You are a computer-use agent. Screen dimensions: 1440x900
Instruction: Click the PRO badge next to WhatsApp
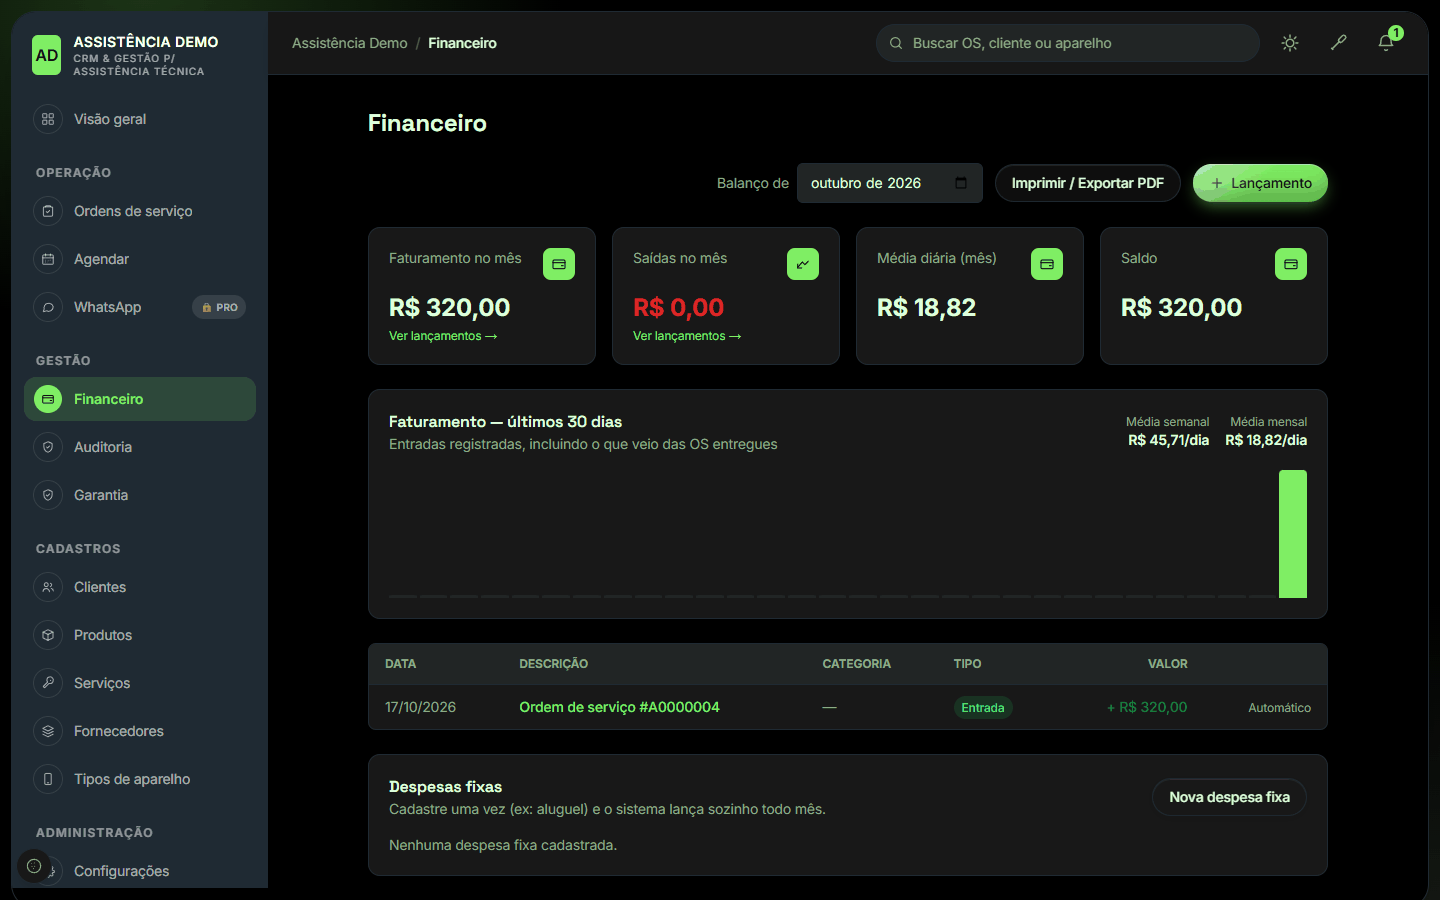coord(219,307)
